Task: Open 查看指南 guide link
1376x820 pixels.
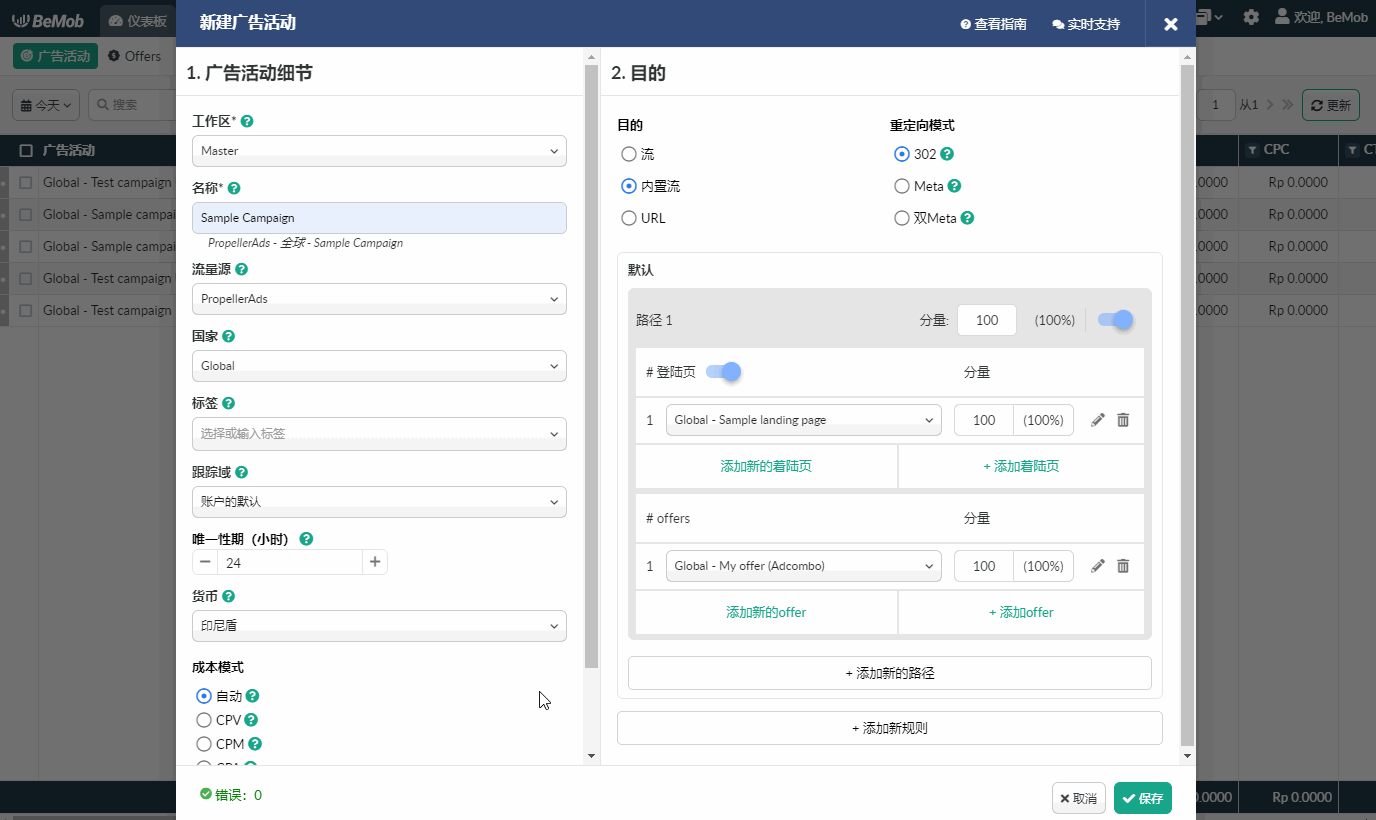Action: pos(993,24)
